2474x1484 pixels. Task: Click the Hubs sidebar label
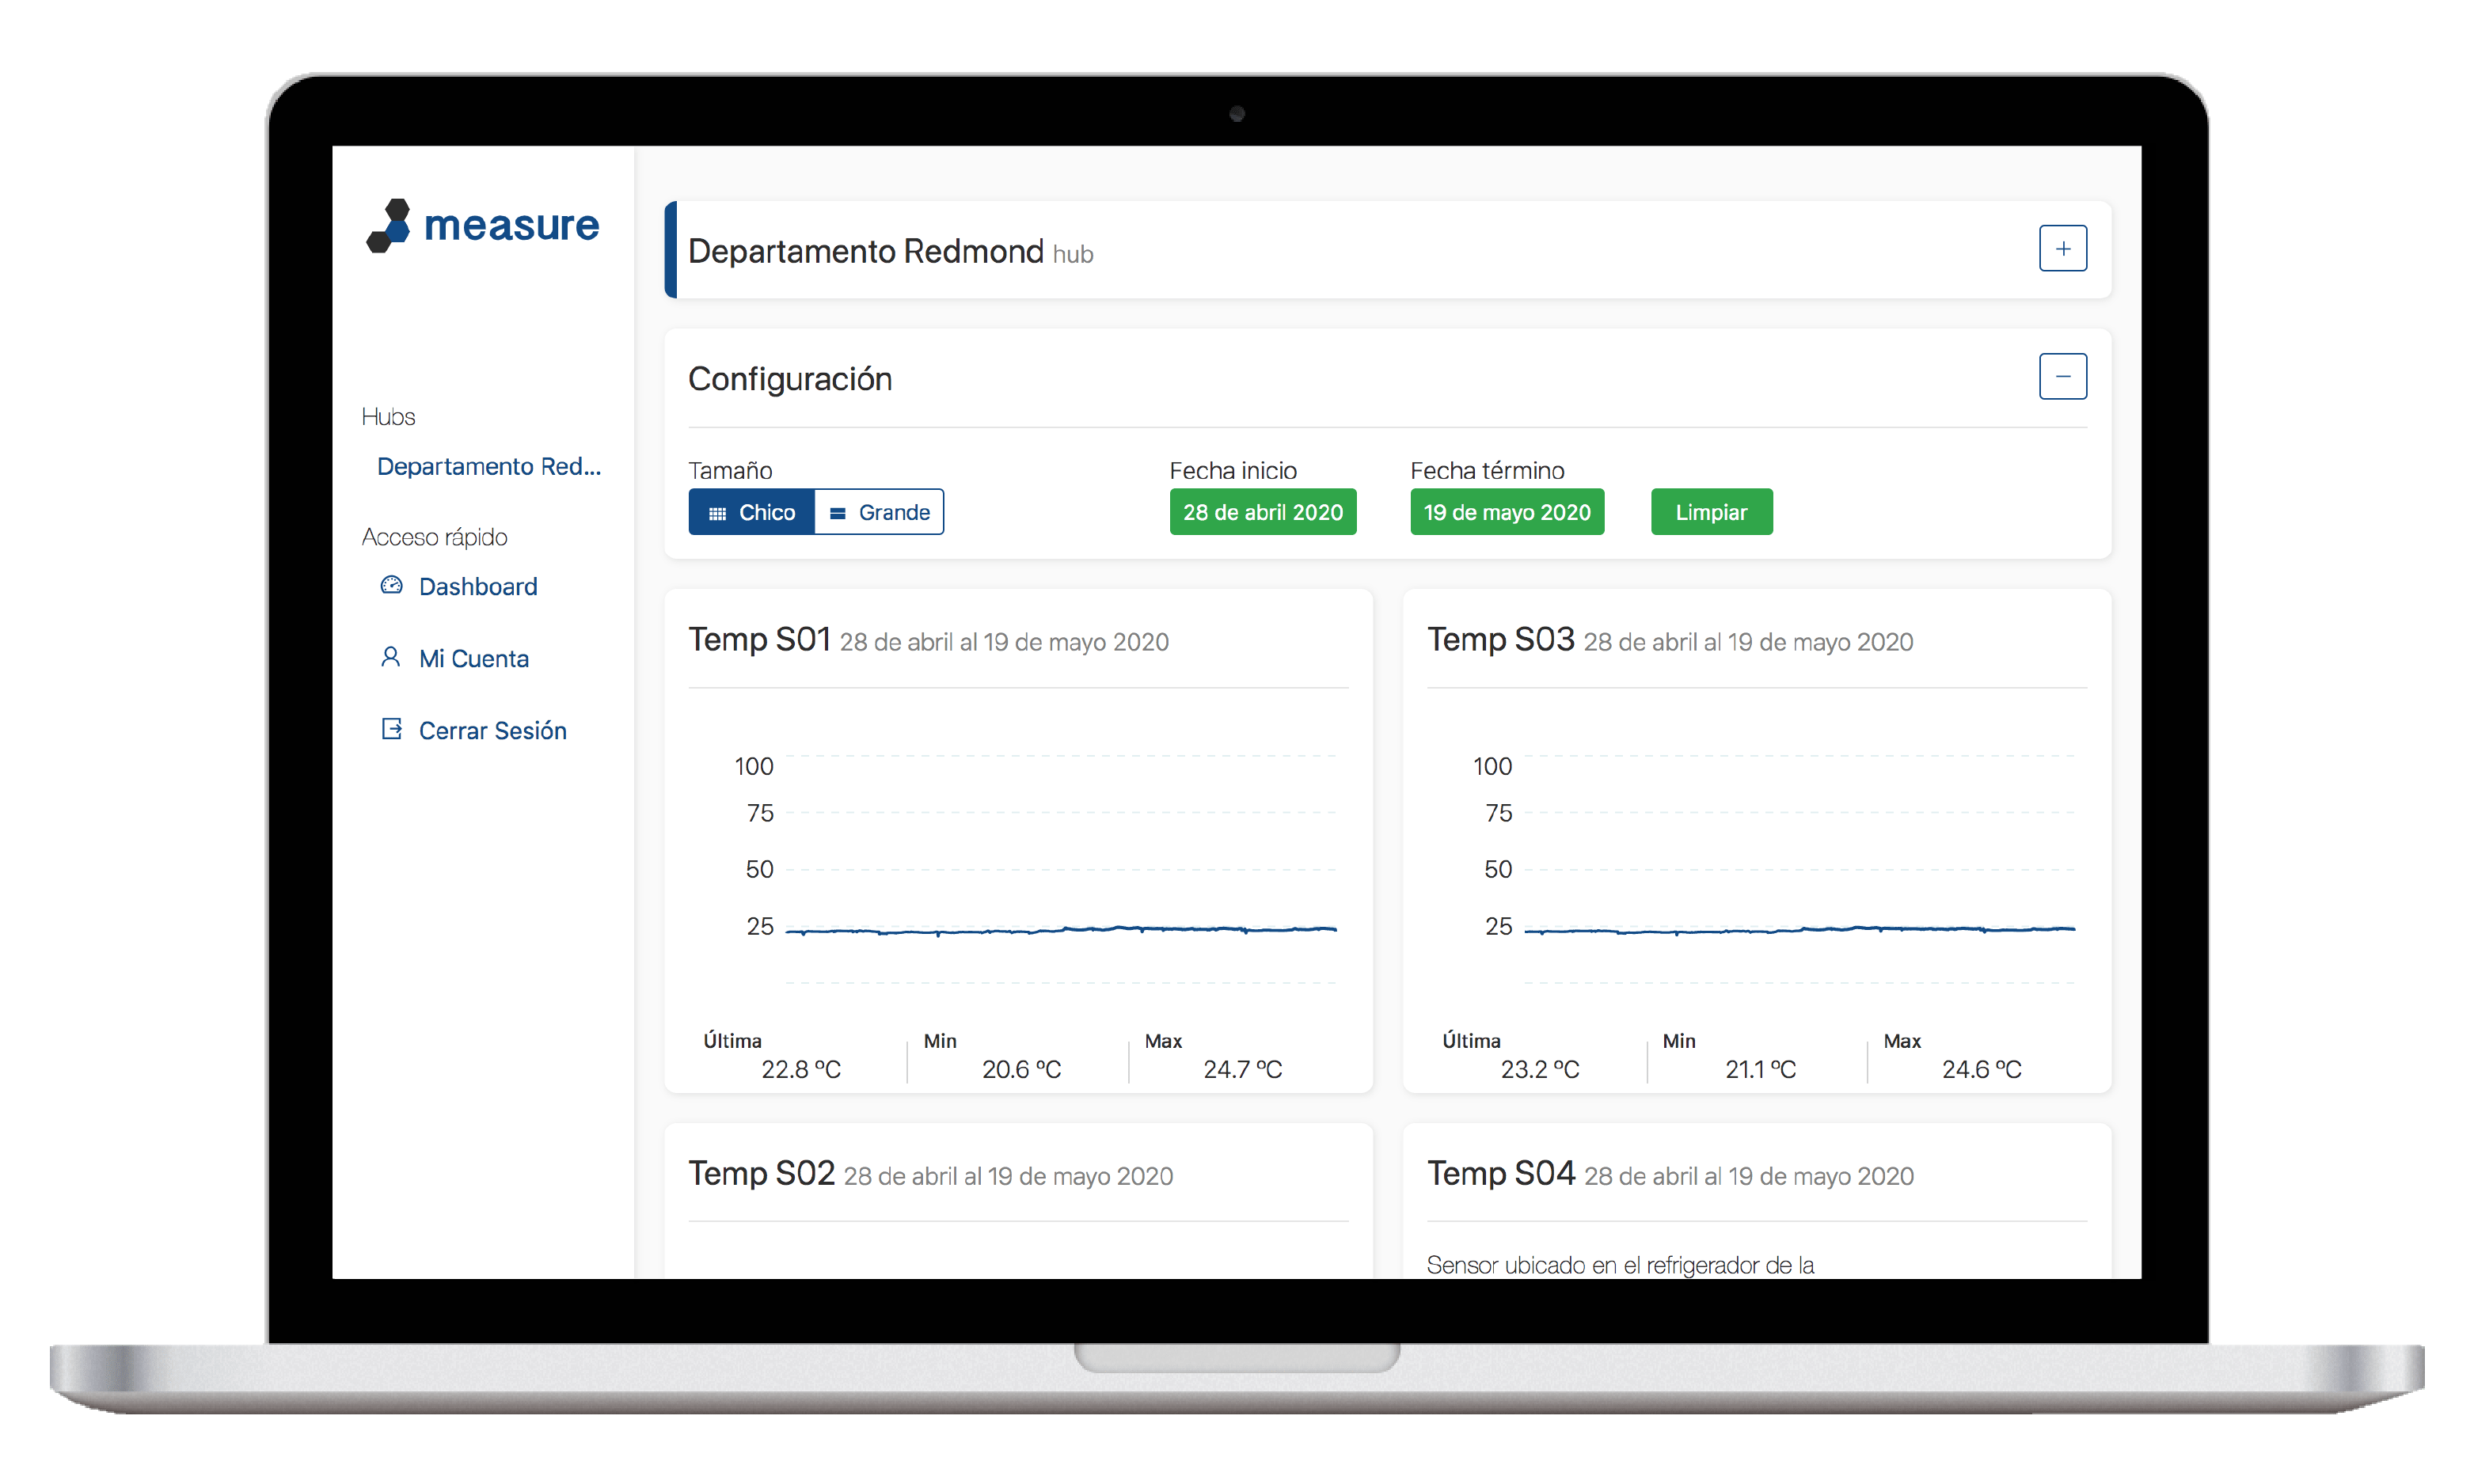point(388,416)
